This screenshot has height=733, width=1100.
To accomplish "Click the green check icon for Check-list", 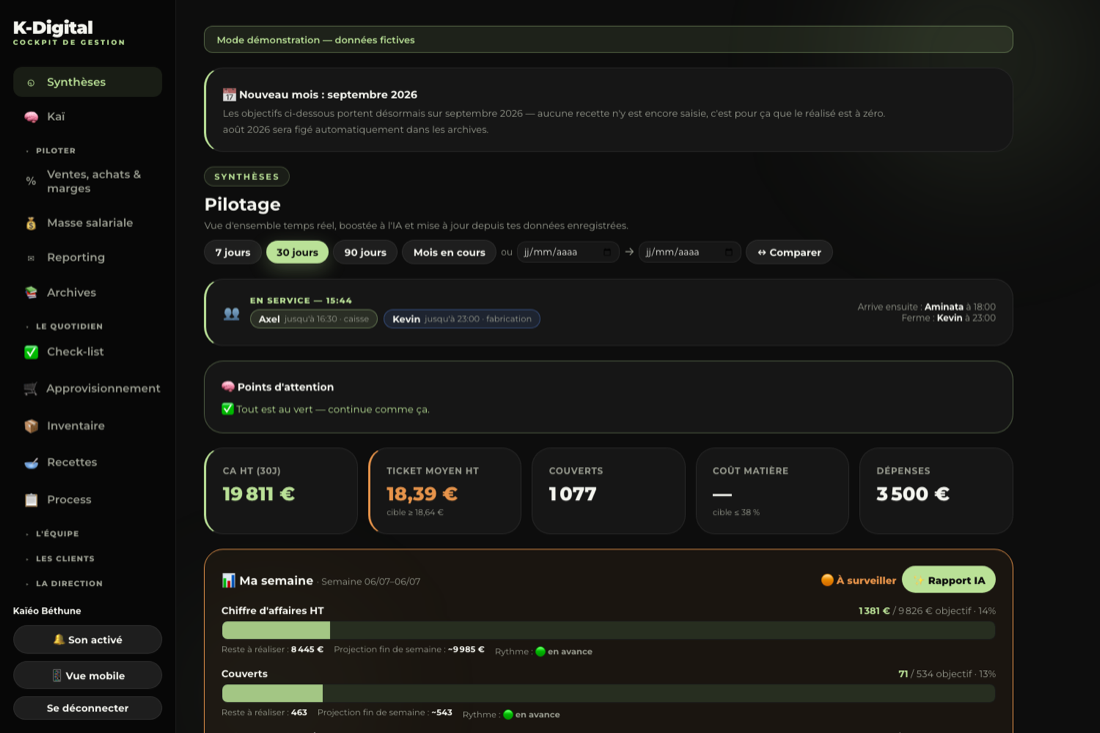I will (31, 352).
